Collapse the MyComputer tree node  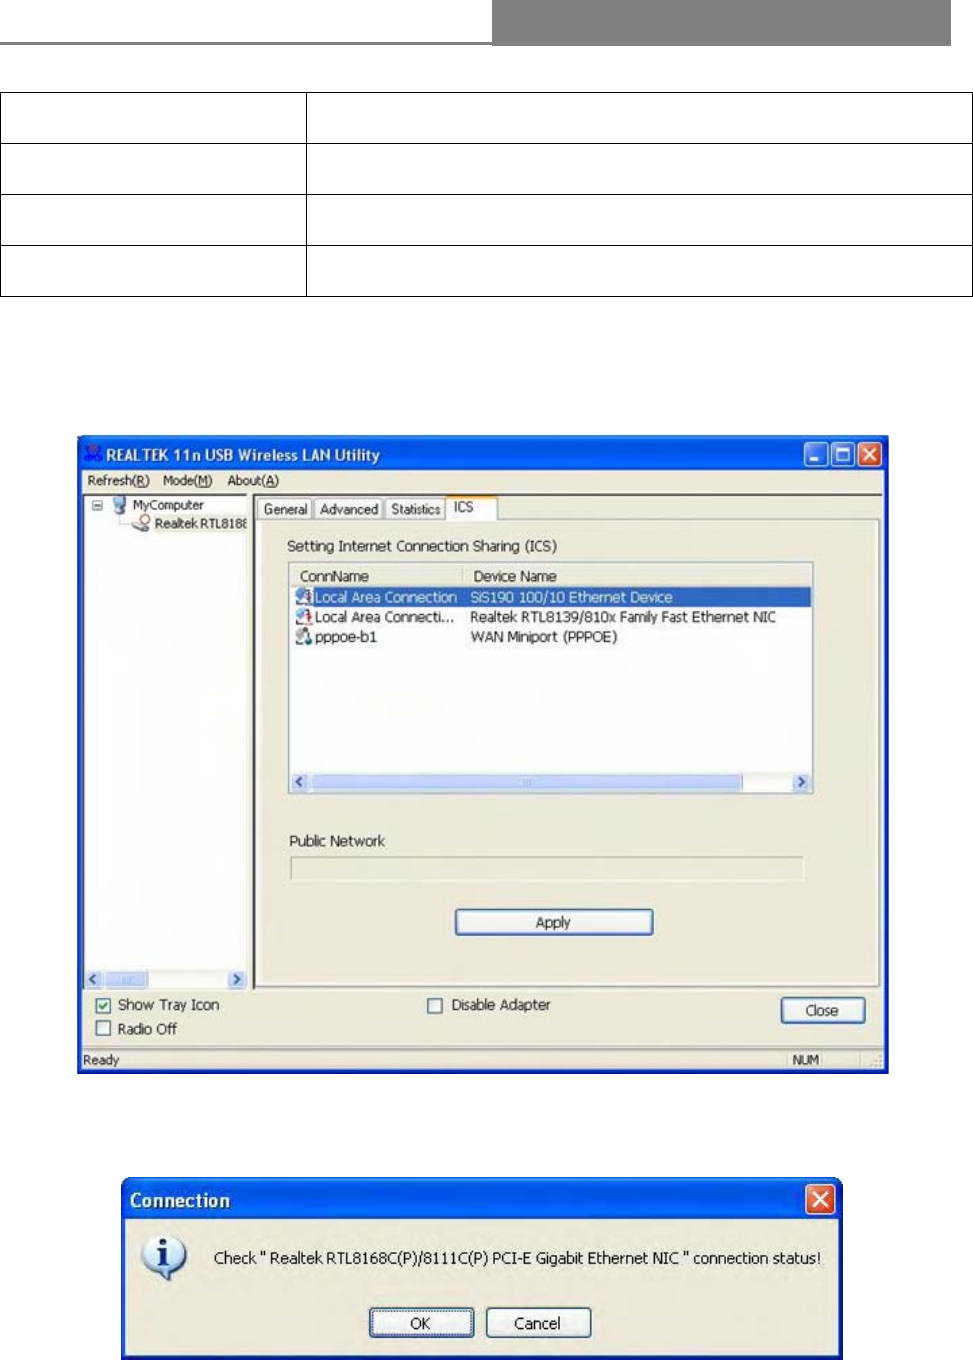[98, 505]
